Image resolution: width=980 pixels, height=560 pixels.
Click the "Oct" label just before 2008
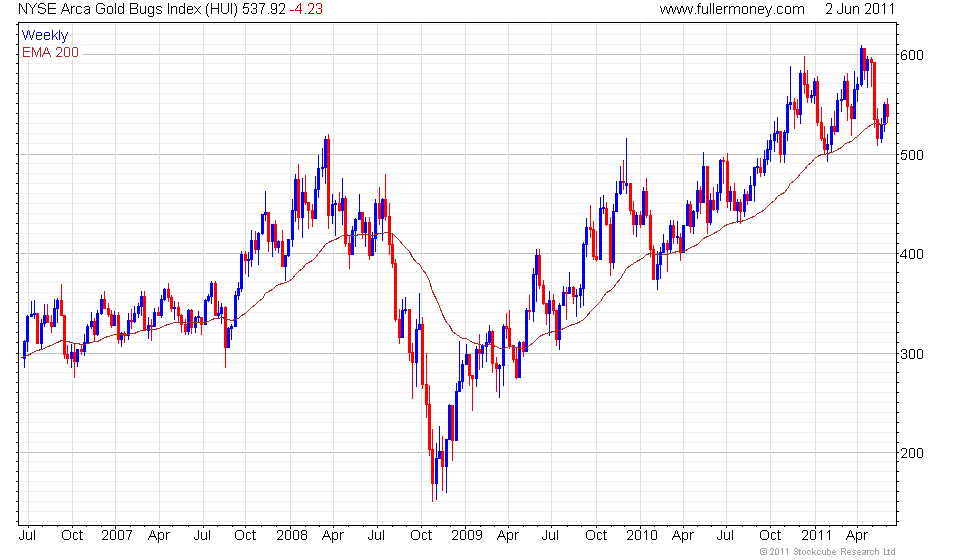click(x=245, y=536)
